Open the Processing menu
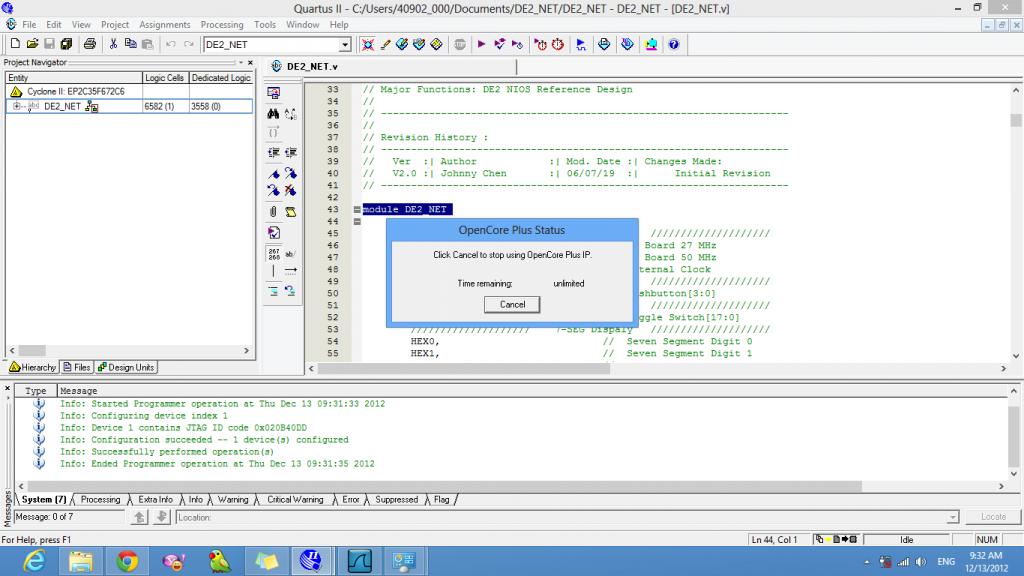This screenshot has height=576, width=1024. (222, 24)
